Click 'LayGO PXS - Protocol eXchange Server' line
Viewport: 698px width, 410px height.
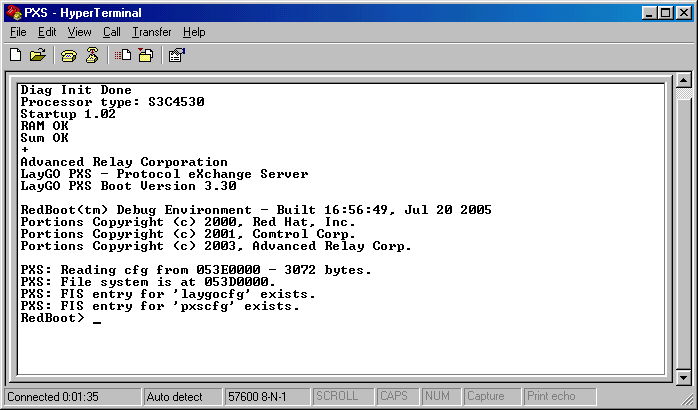coord(164,174)
